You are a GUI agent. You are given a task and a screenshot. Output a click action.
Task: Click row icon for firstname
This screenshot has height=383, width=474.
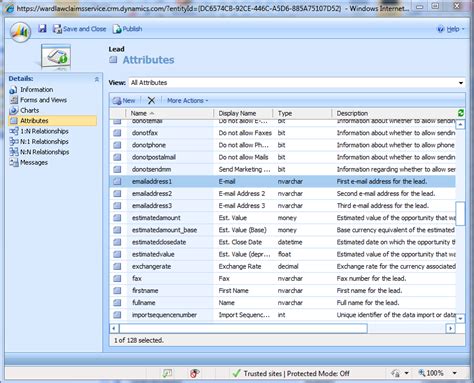117,291
